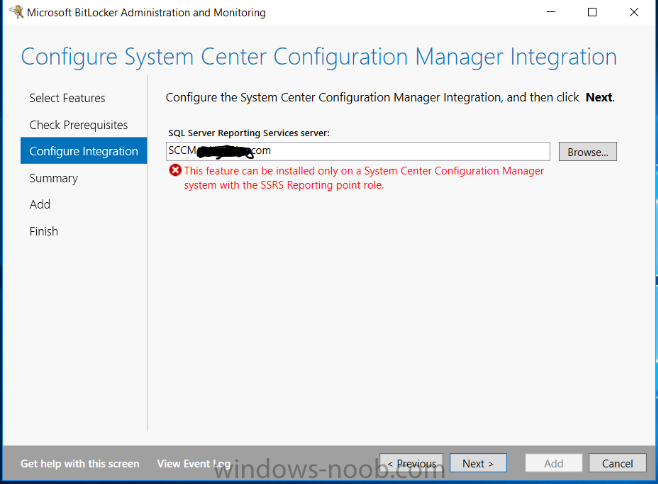Close the BitLocker Administration window
Image resolution: width=658 pixels, height=484 pixels.
coord(634,12)
